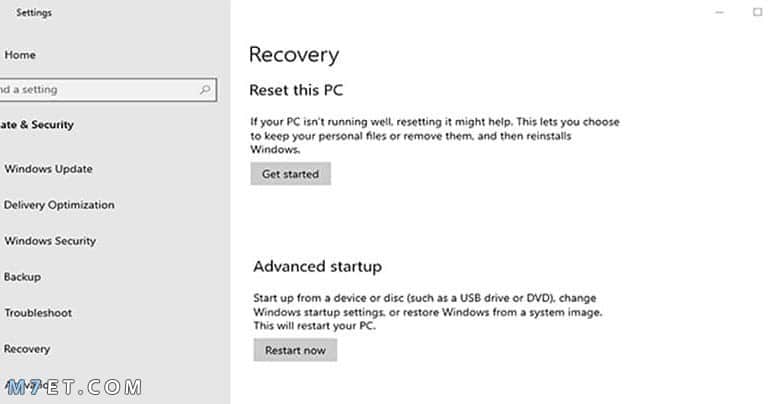The width and height of the screenshot is (780, 404).
Task: Click the Recovery page heading
Action: tap(294, 55)
